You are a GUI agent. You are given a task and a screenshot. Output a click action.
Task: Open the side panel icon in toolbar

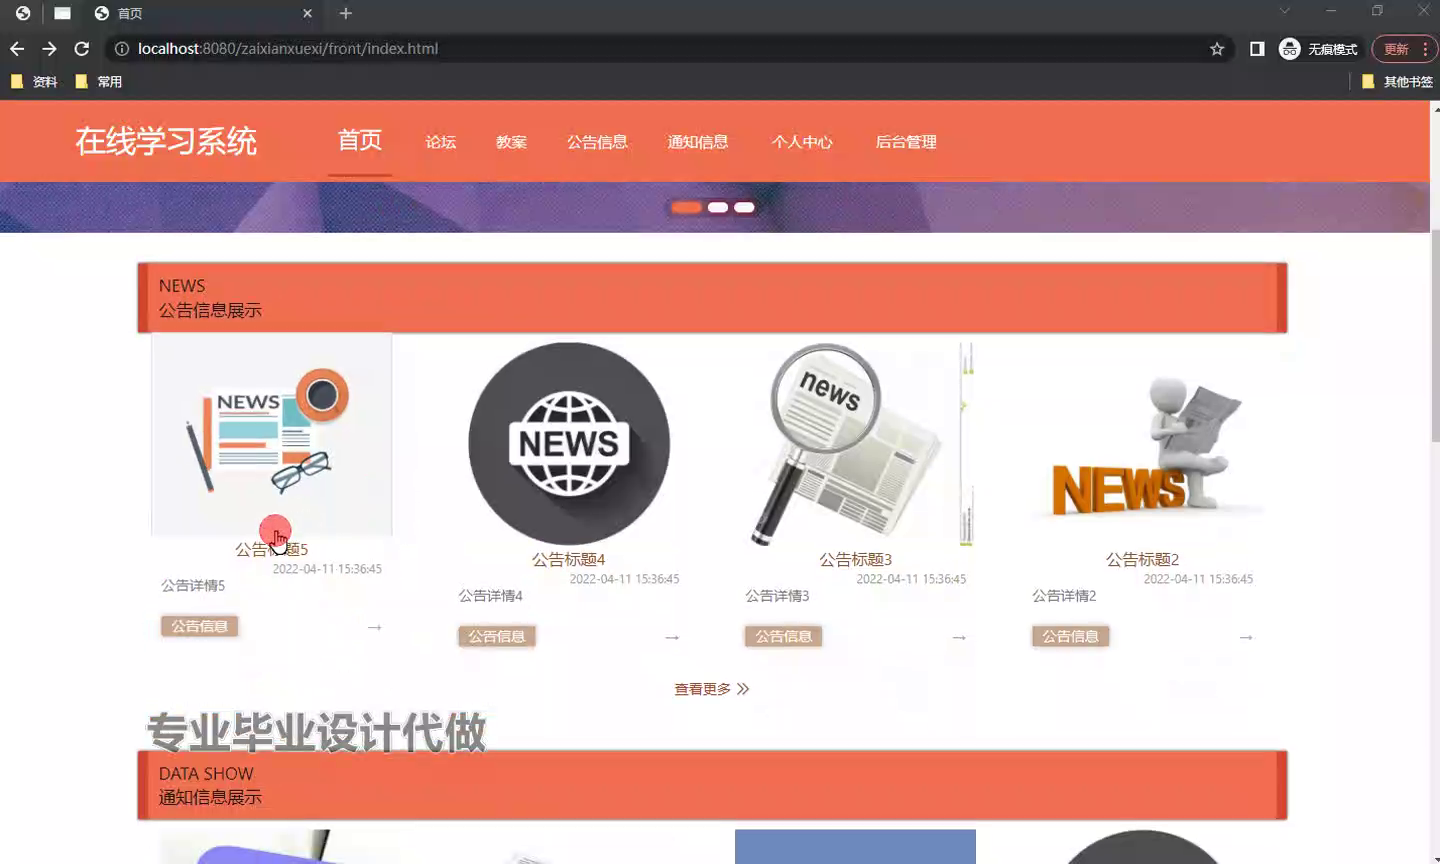click(x=1257, y=49)
